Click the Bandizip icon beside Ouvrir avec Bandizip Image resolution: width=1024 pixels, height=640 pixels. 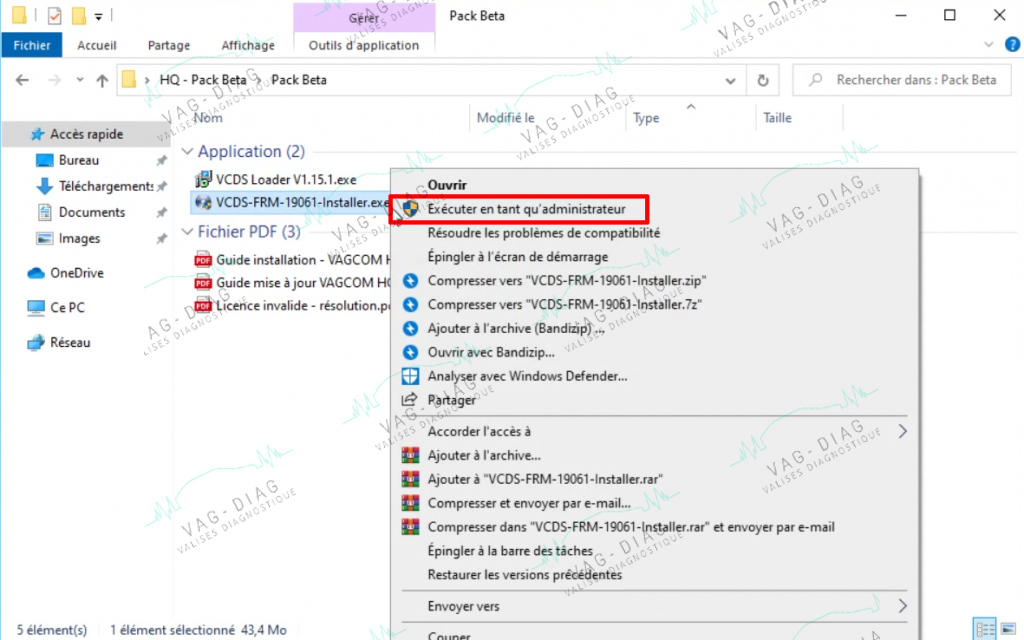[x=410, y=353]
